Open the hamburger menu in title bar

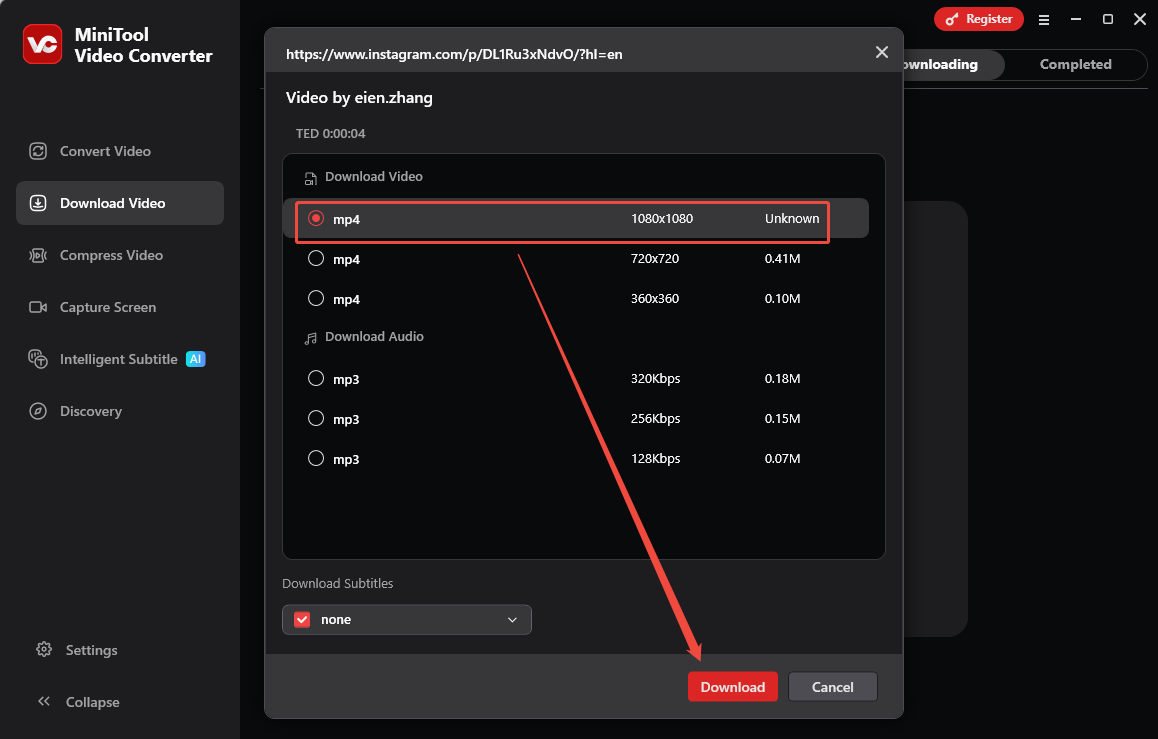tap(1044, 20)
